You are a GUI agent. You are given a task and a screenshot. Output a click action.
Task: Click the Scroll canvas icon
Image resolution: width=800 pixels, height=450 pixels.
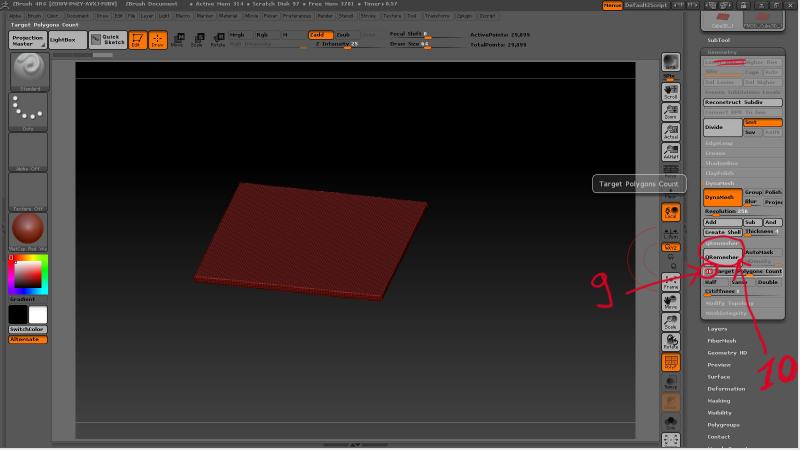[x=671, y=91]
